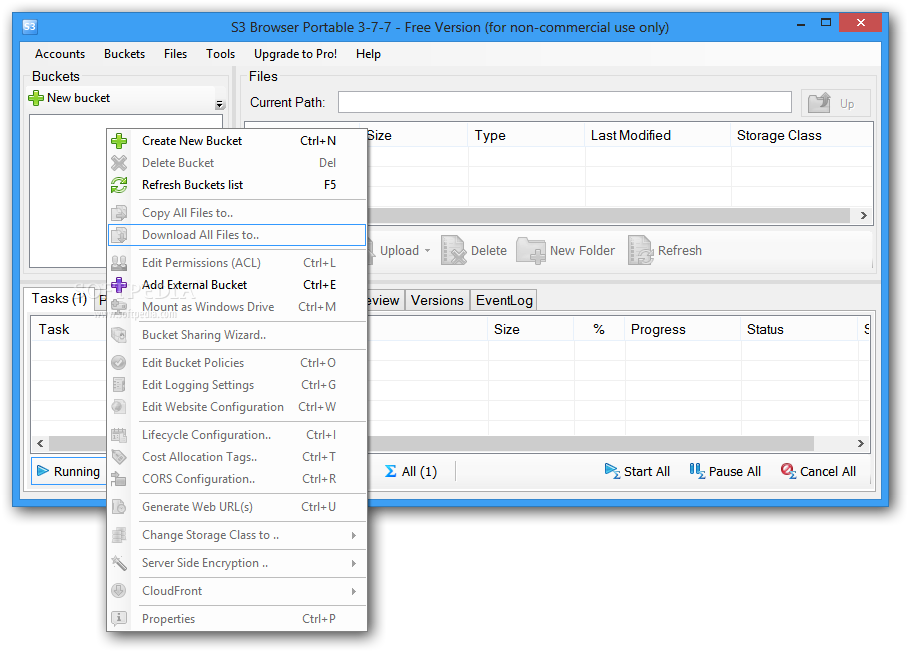
Task: Switch to the Versions tab
Action: tap(437, 300)
